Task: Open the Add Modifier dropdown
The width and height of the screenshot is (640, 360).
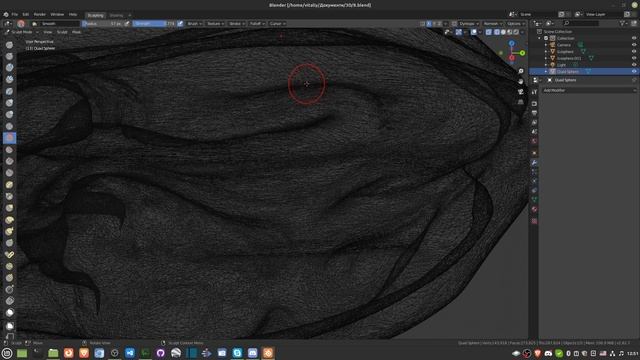Action: point(589,90)
